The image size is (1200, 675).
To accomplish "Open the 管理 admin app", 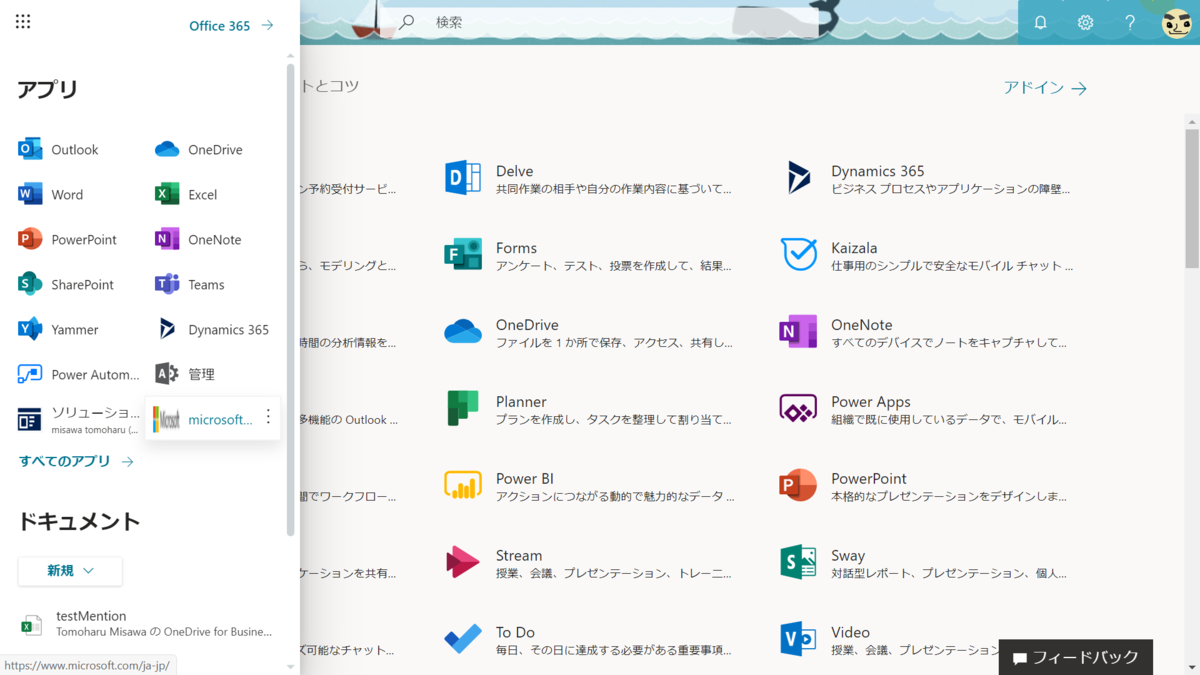I will pyautogui.click(x=185, y=374).
